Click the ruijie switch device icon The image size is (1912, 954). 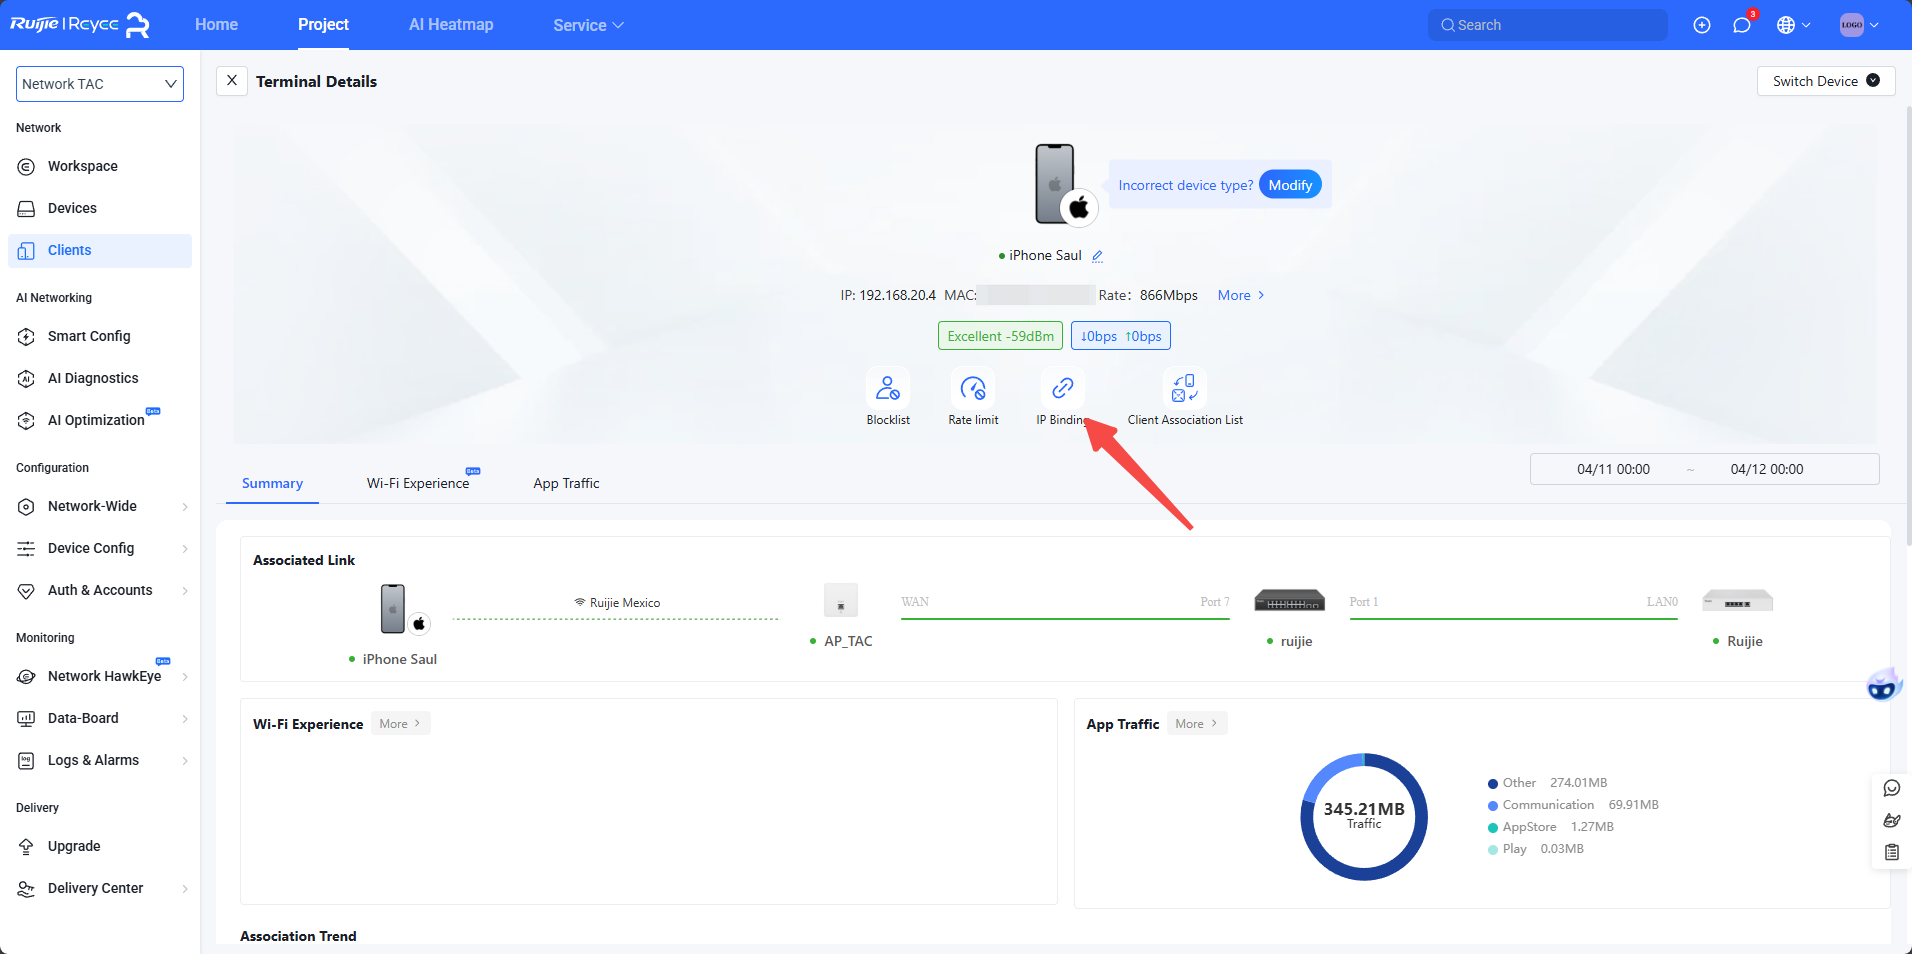(1290, 600)
